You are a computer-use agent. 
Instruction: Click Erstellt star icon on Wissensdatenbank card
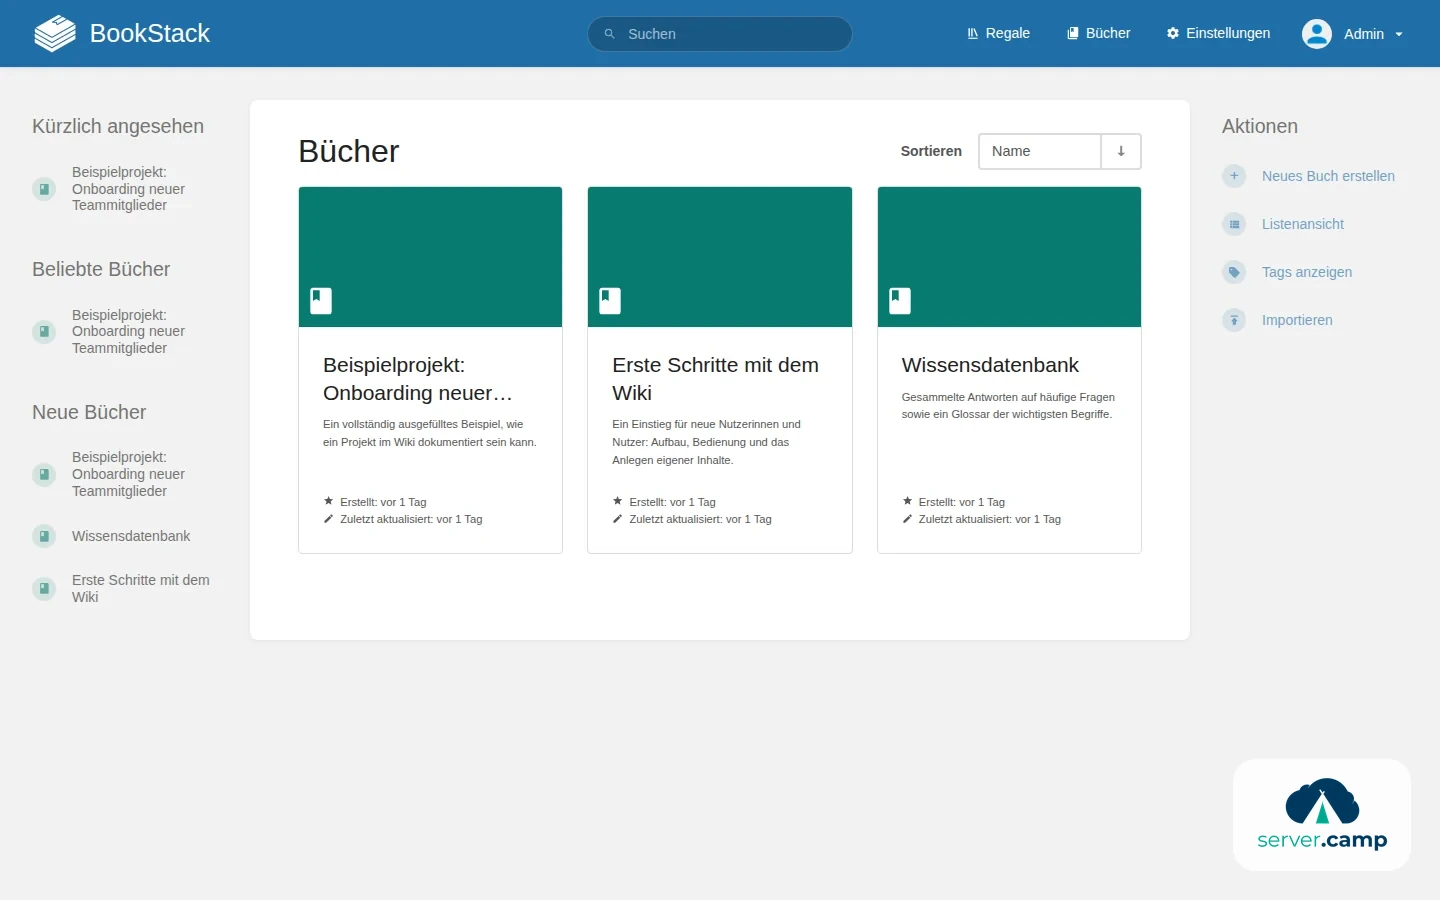pyautogui.click(x=907, y=501)
